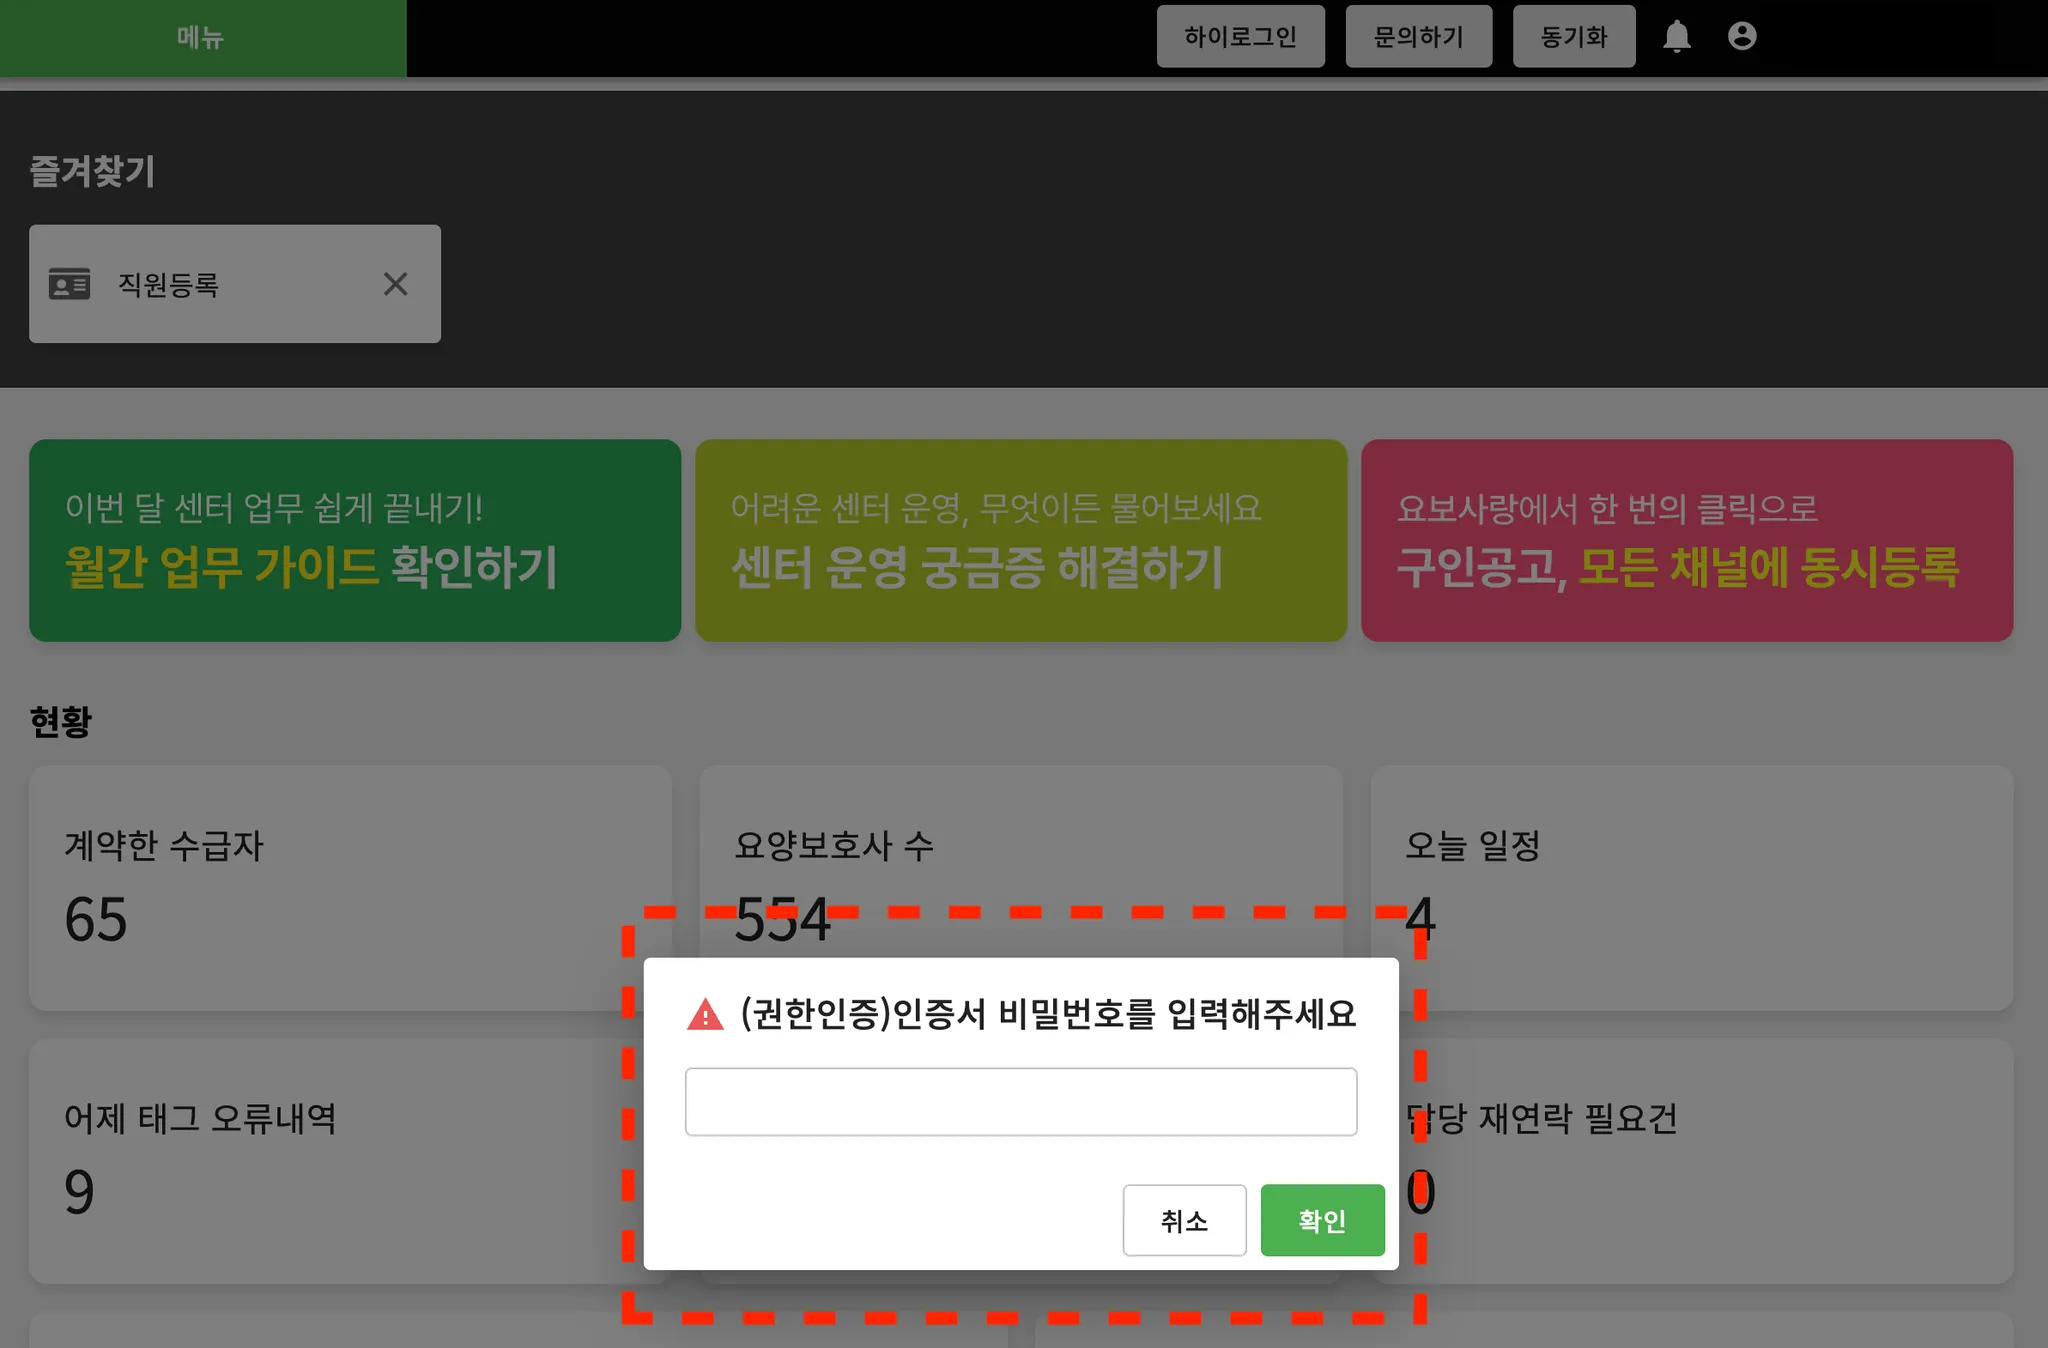Open the user account profile icon

[x=1741, y=37]
